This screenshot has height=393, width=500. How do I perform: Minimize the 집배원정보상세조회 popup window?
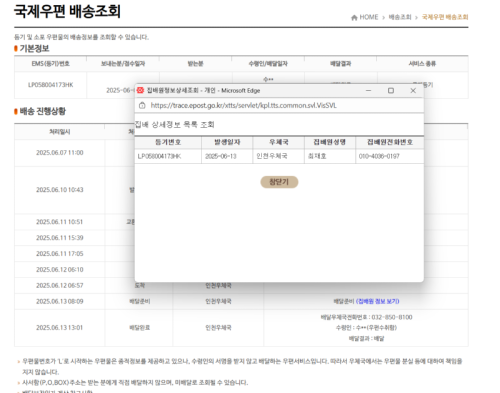(368, 91)
